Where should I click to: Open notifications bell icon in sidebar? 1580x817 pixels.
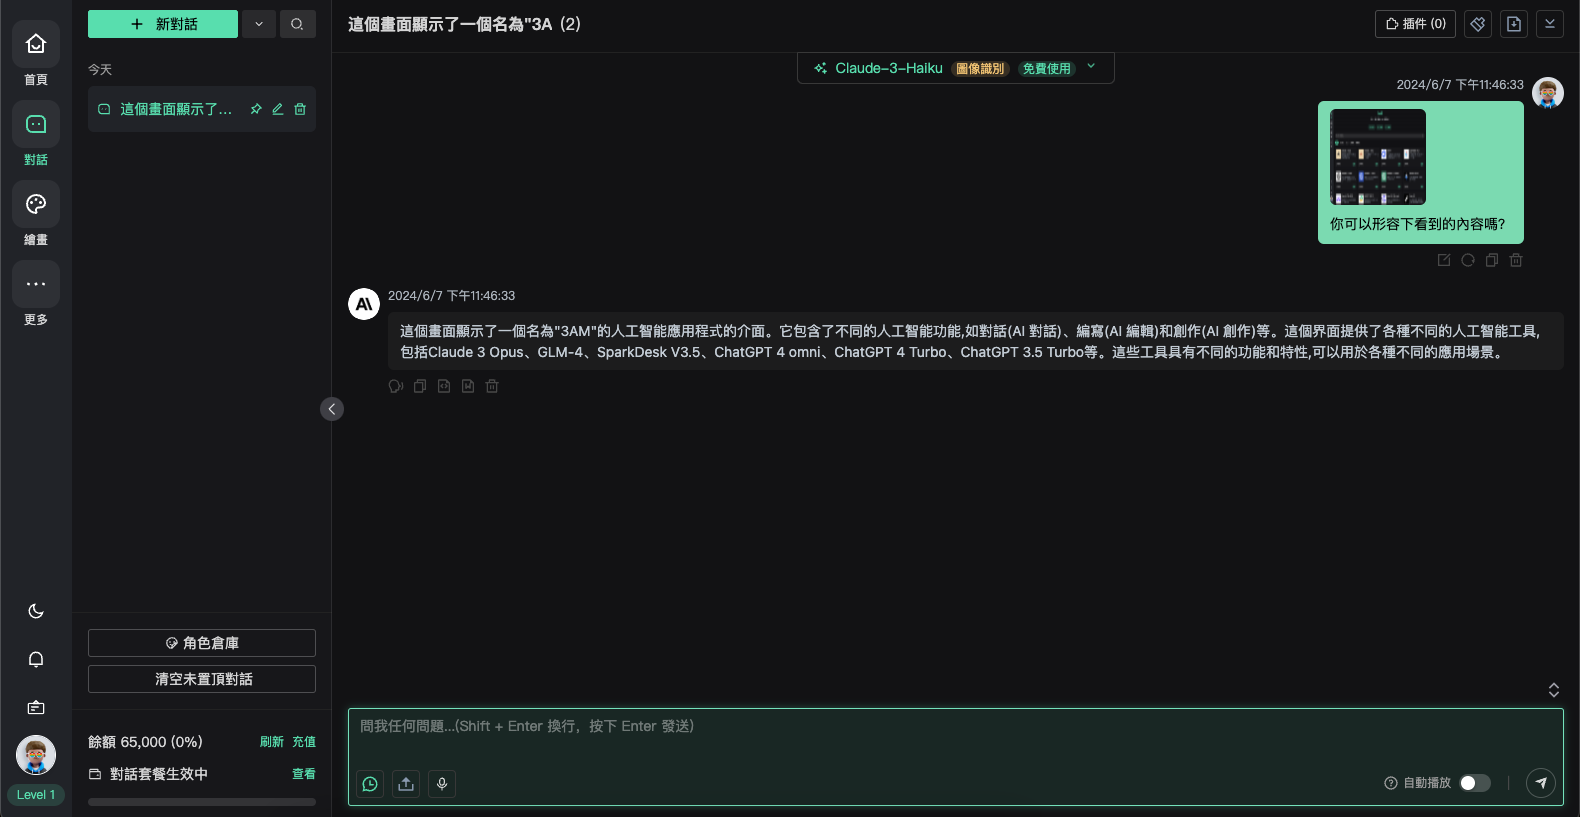(x=36, y=659)
